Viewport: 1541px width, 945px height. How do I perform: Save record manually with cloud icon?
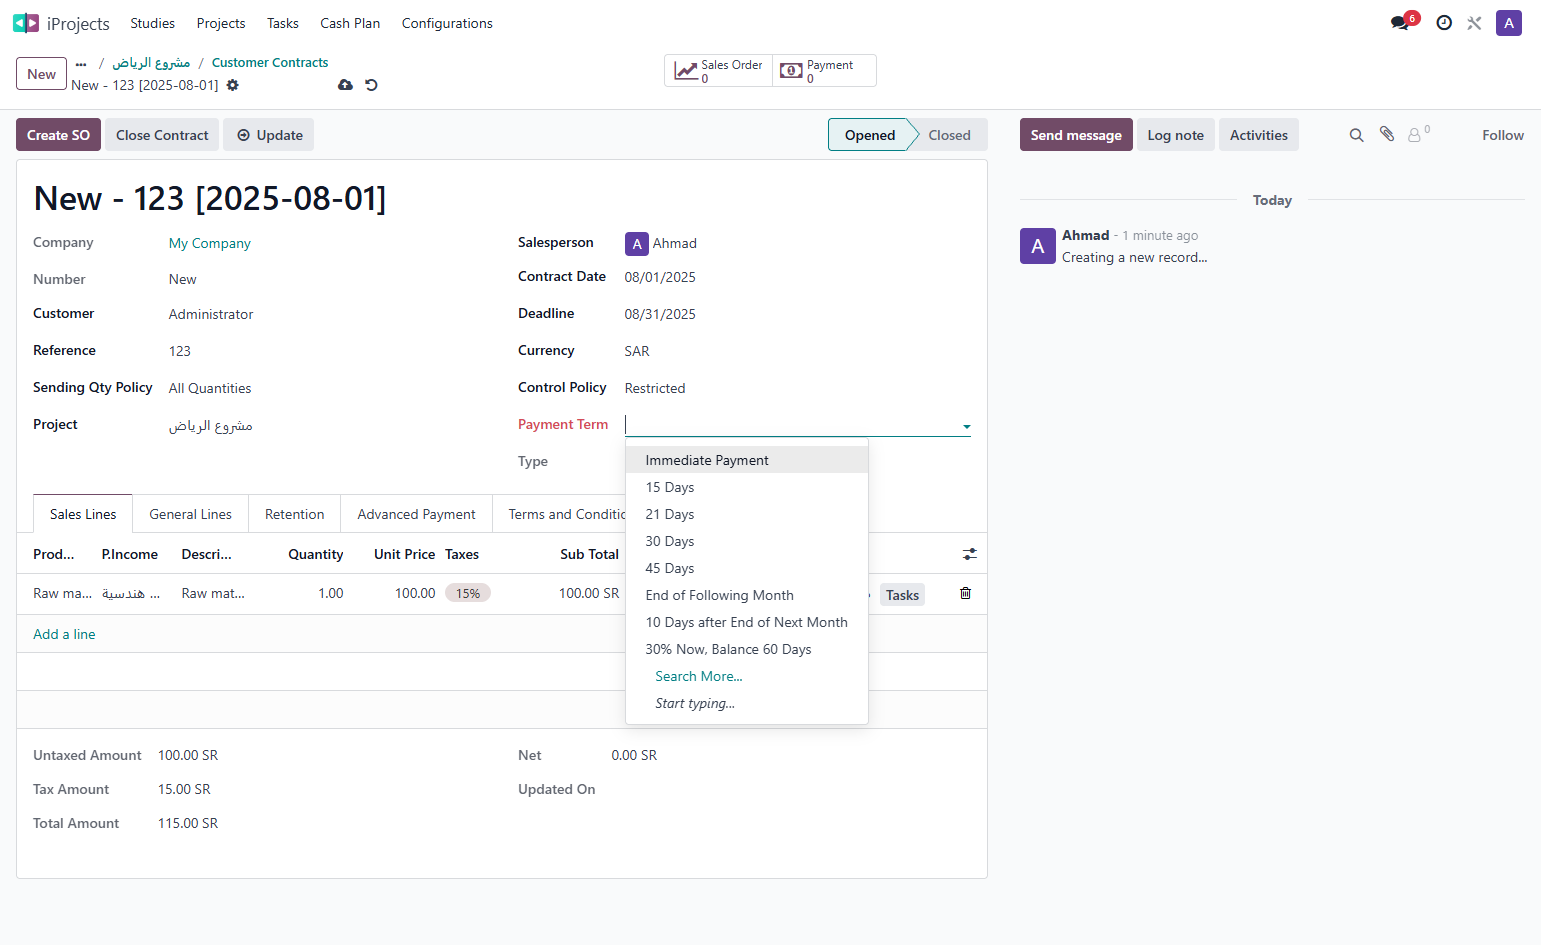345,85
